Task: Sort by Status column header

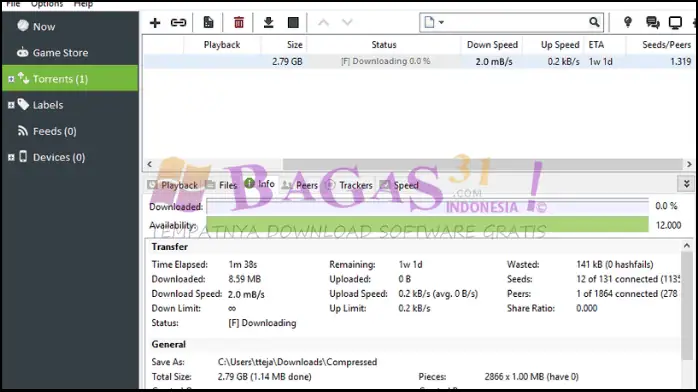Action: tap(384, 45)
